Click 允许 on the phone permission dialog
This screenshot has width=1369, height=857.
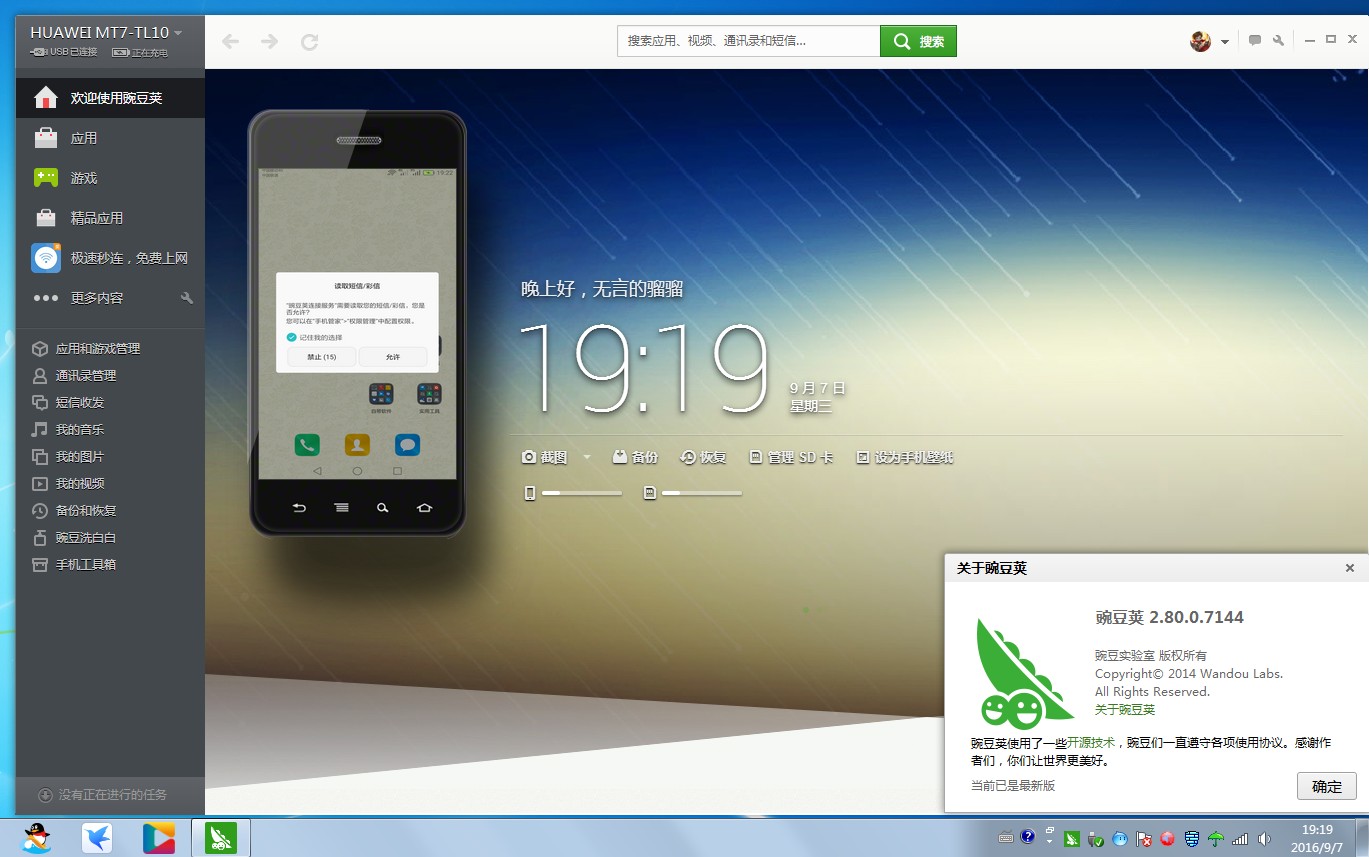pos(393,357)
